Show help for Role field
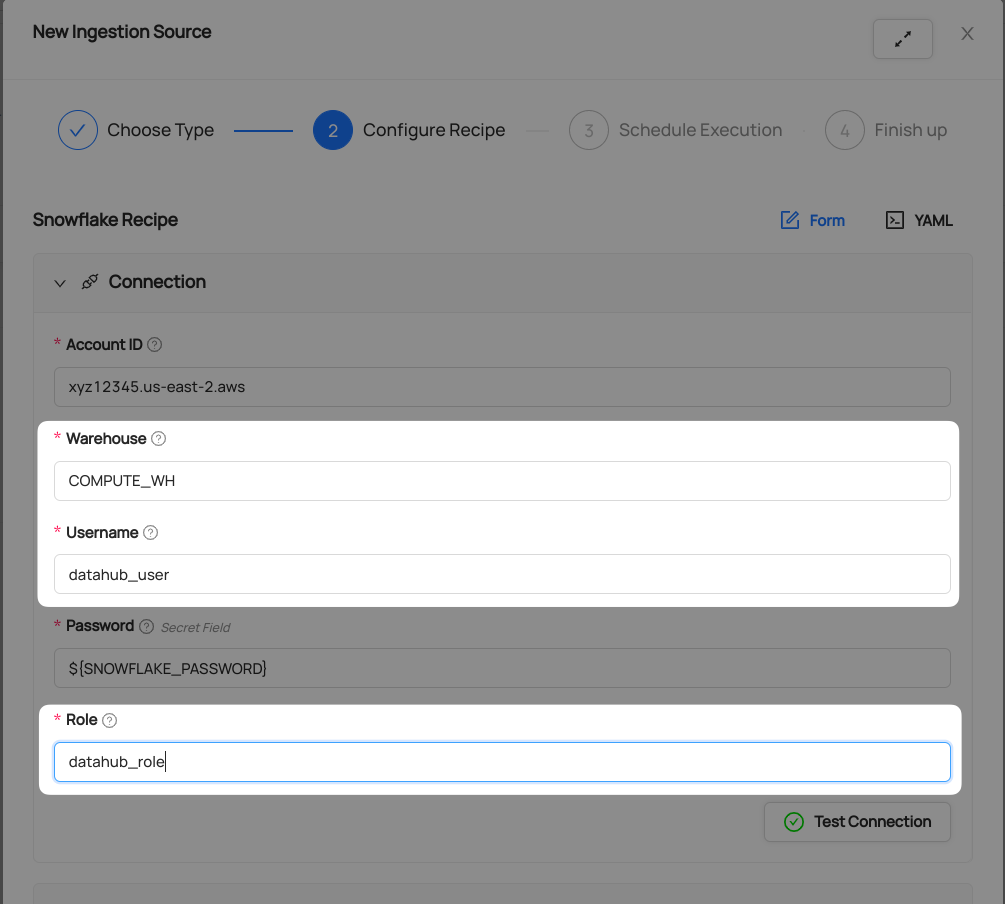The width and height of the screenshot is (1005, 904). [110, 721]
